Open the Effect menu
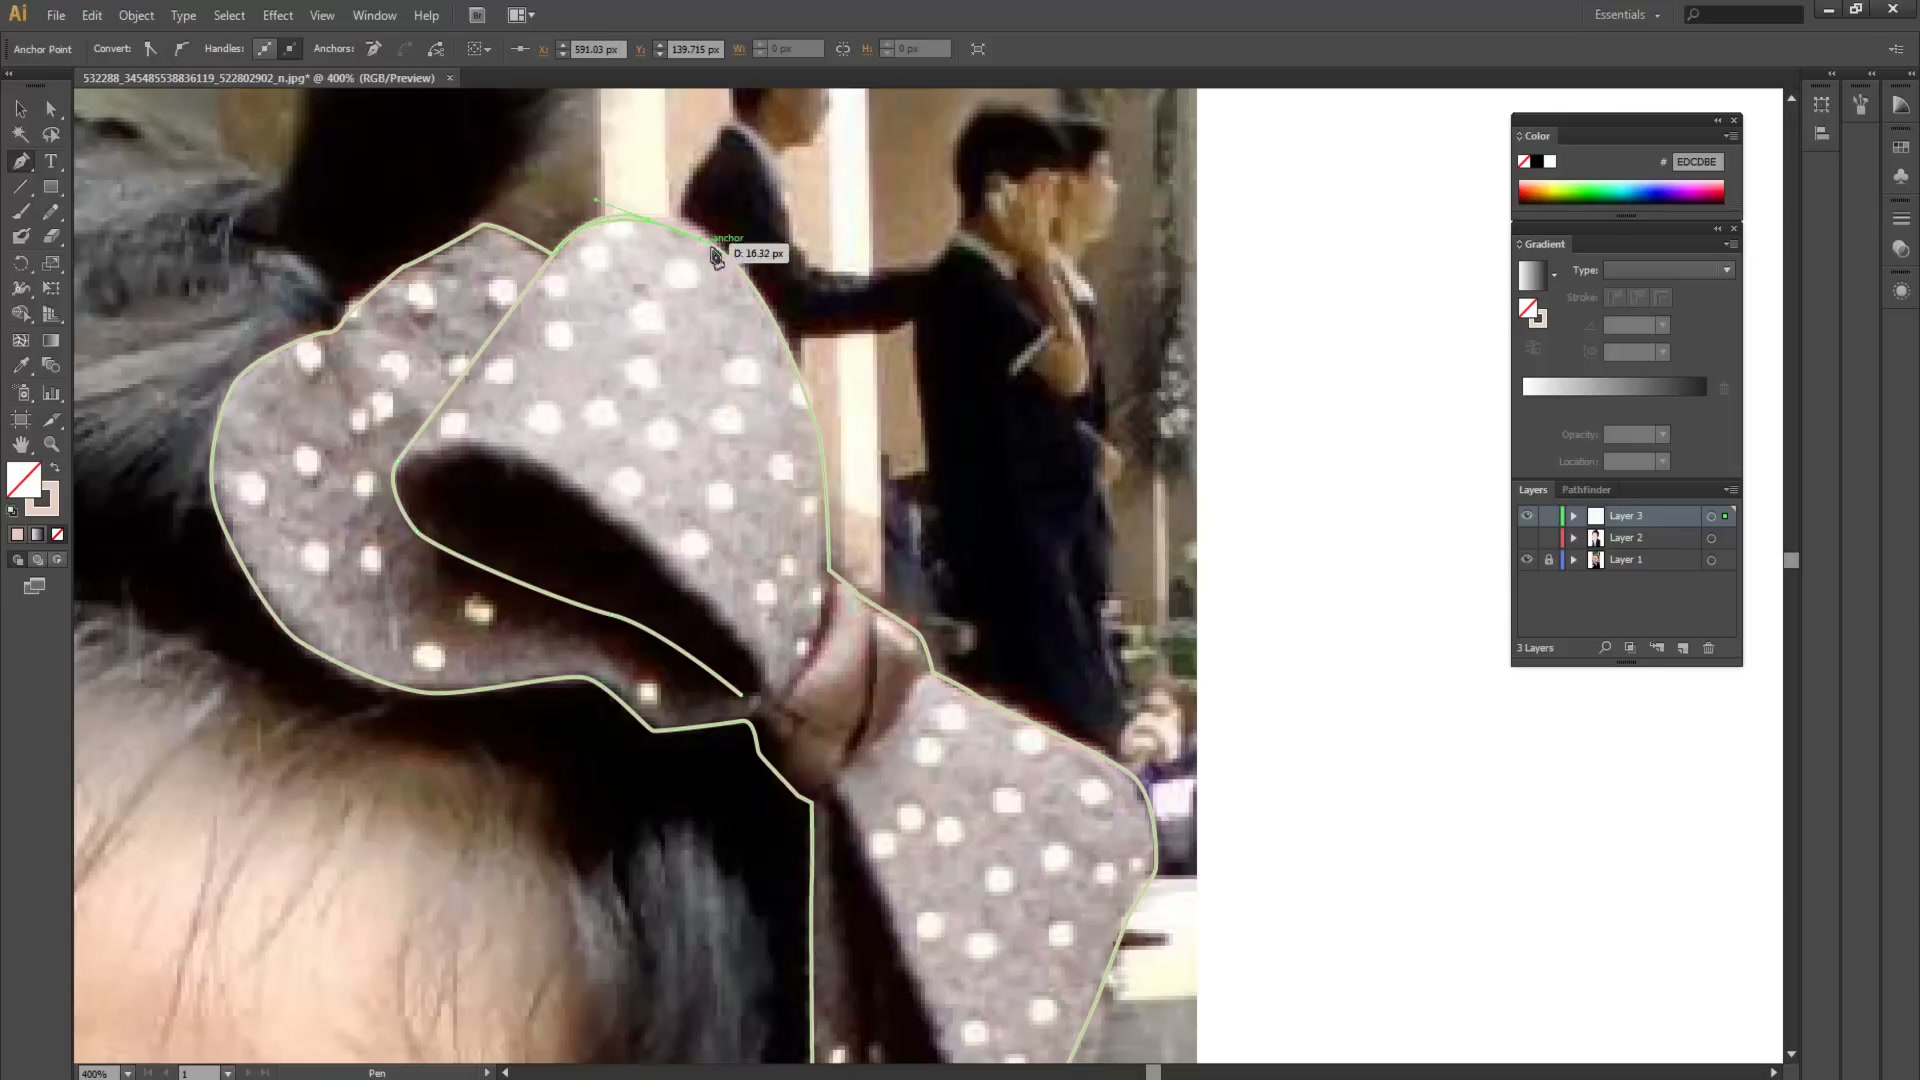Screen dimensions: 1920x1080 point(278,15)
